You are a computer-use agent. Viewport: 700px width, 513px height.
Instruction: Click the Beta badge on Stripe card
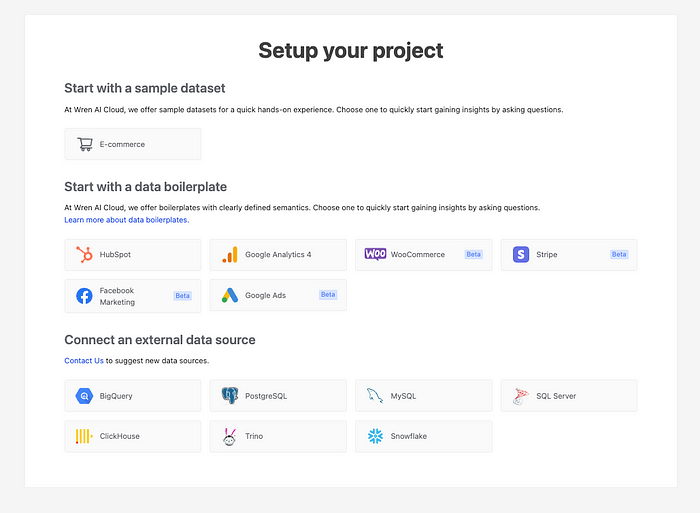coord(619,254)
